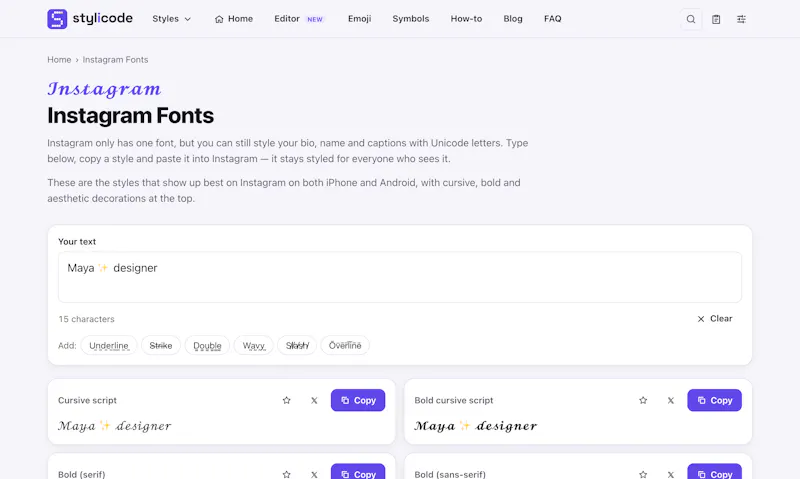Toggle the Strike decoration chip

tap(161, 345)
